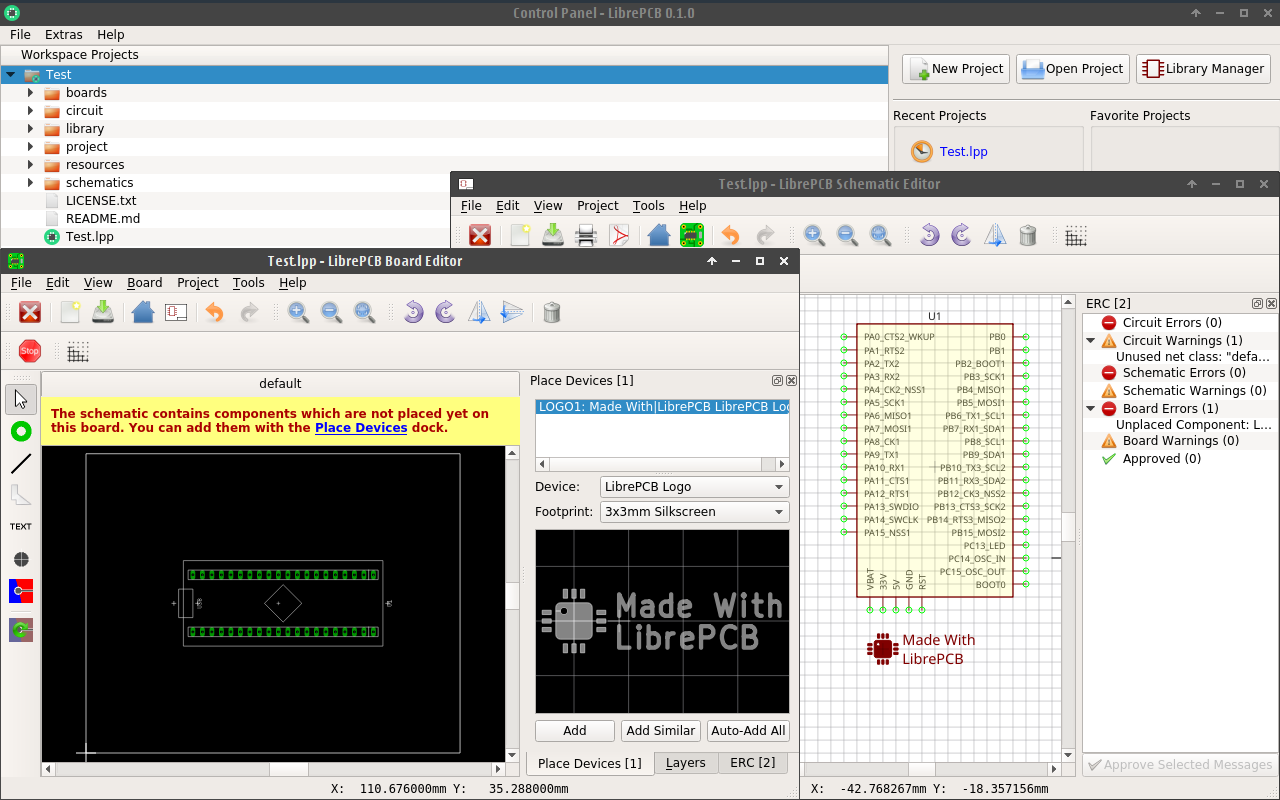The height and width of the screenshot is (800, 1280).
Task: Rotate clockwise in Board Editor toolbar
Action: click(446, 312)
